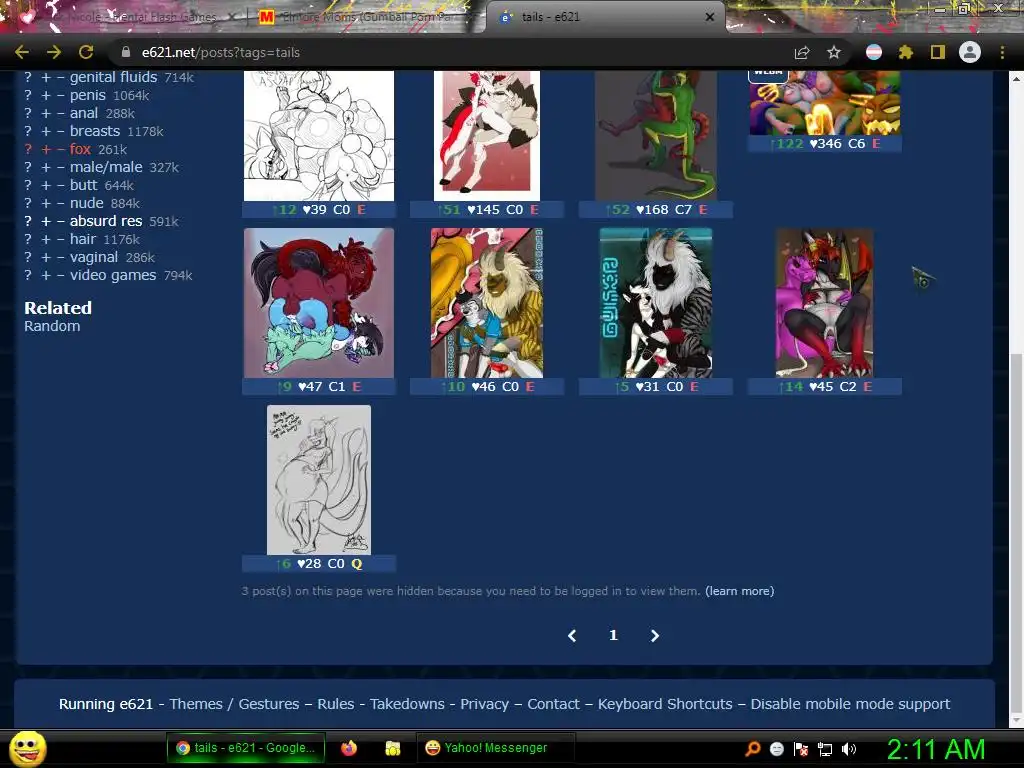Select the 'tails - e621' browser tab
This screenshot has height=768, width=1024.
[604, 17]
